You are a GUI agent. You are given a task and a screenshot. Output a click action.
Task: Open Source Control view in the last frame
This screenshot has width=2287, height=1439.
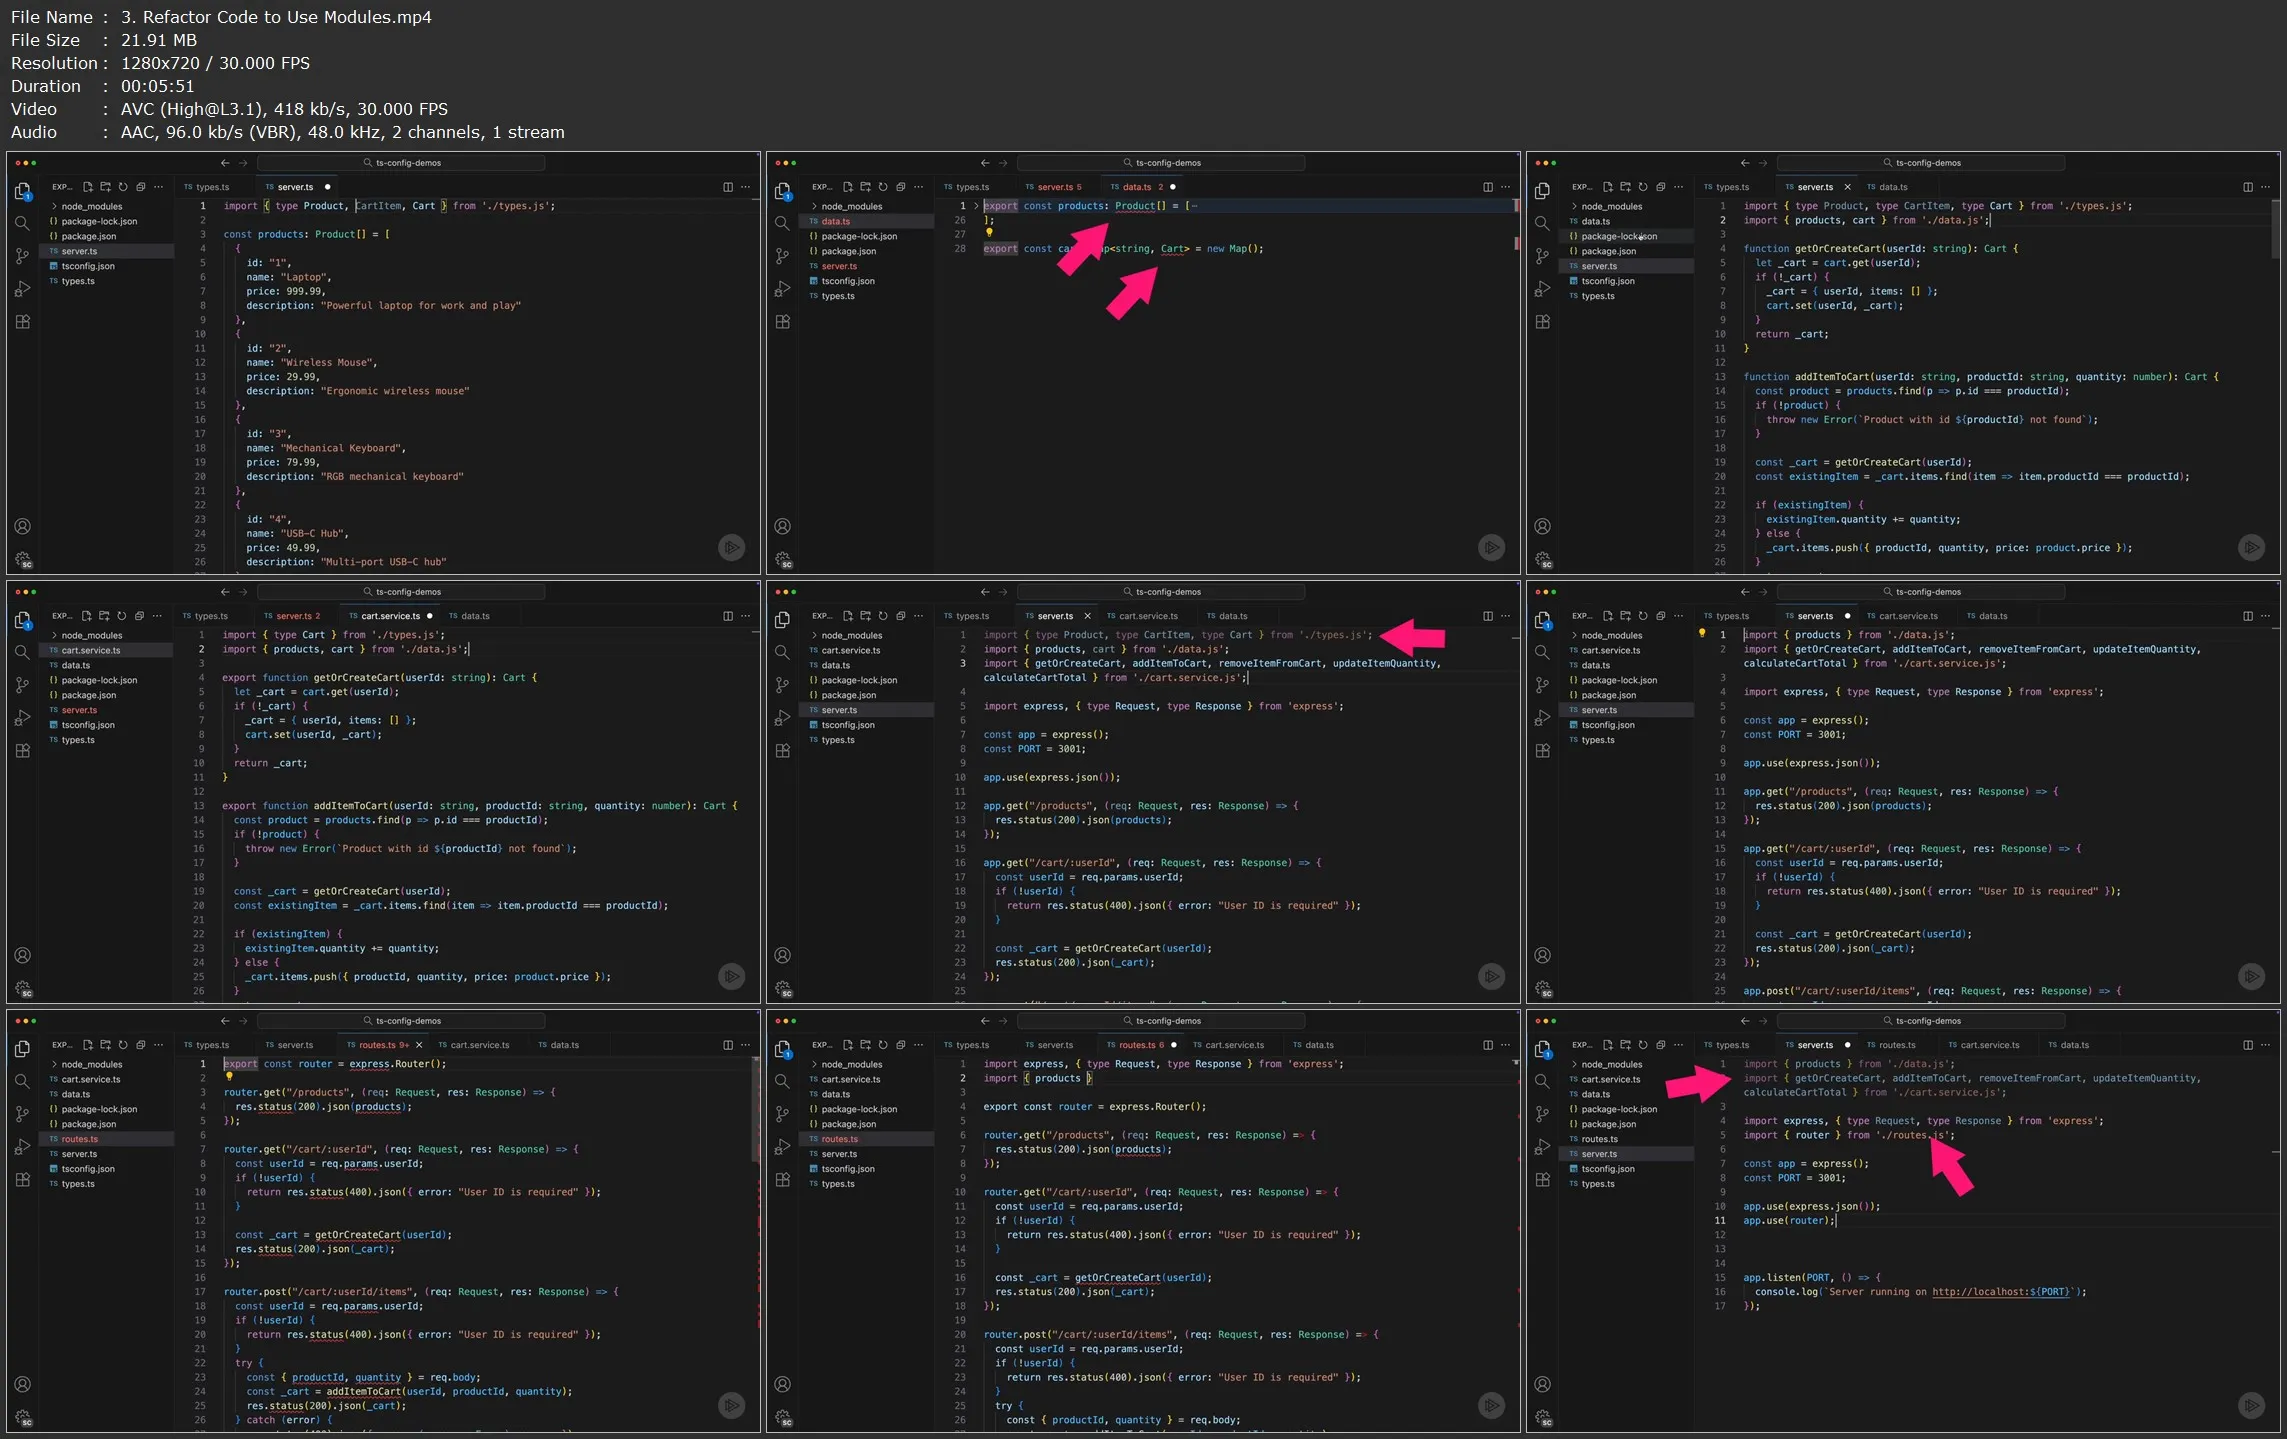pos(1542,1113)
